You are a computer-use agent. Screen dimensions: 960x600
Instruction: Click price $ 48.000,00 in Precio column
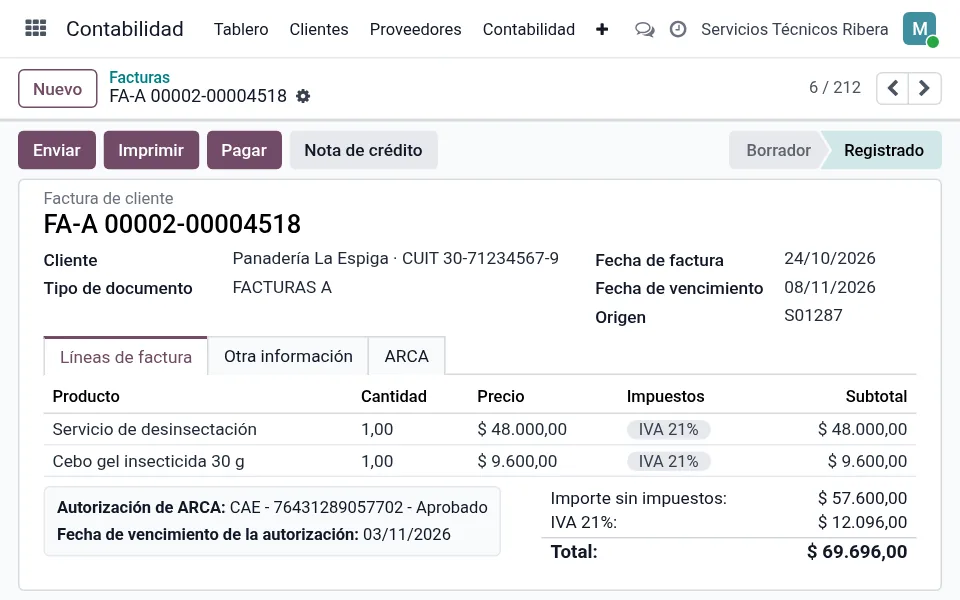(522, 429)
